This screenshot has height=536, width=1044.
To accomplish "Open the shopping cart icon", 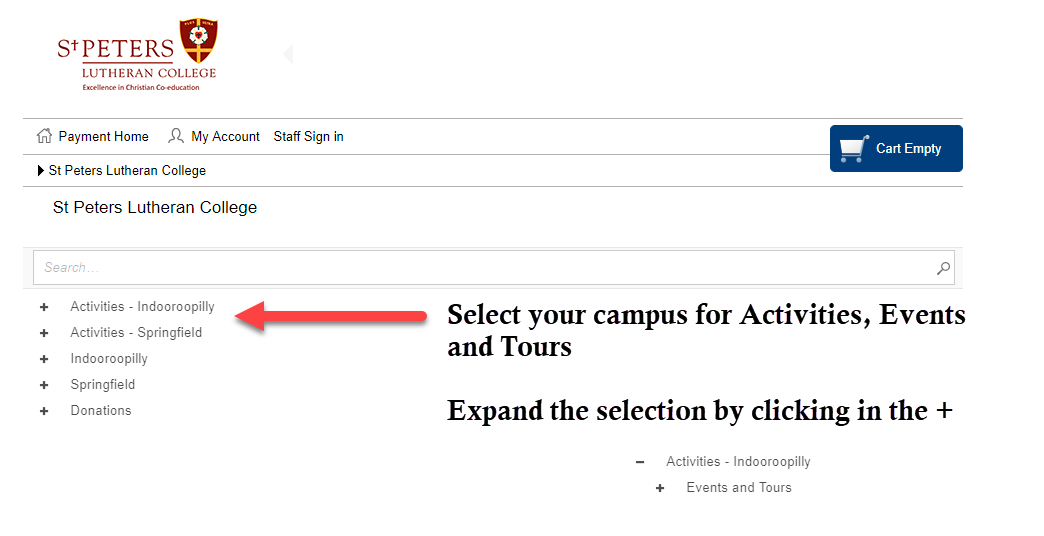I will tap(854, 148).
